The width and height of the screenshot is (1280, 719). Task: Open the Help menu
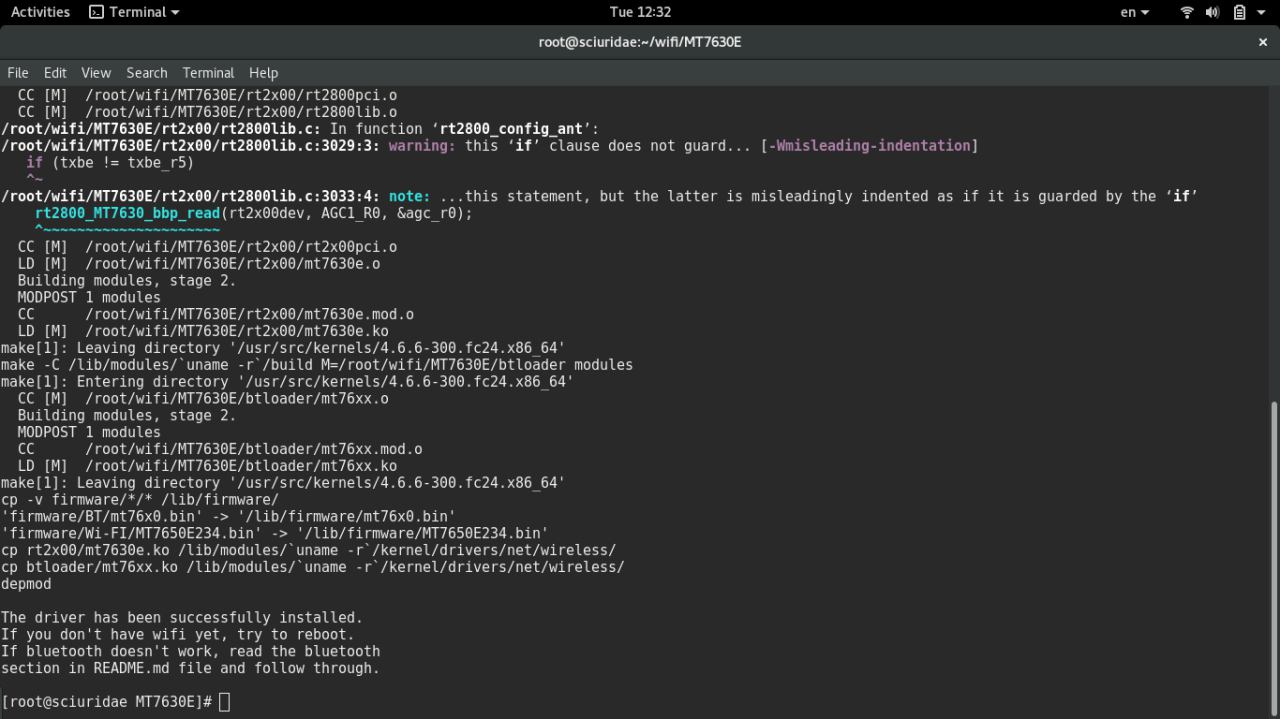click(263, 73)
